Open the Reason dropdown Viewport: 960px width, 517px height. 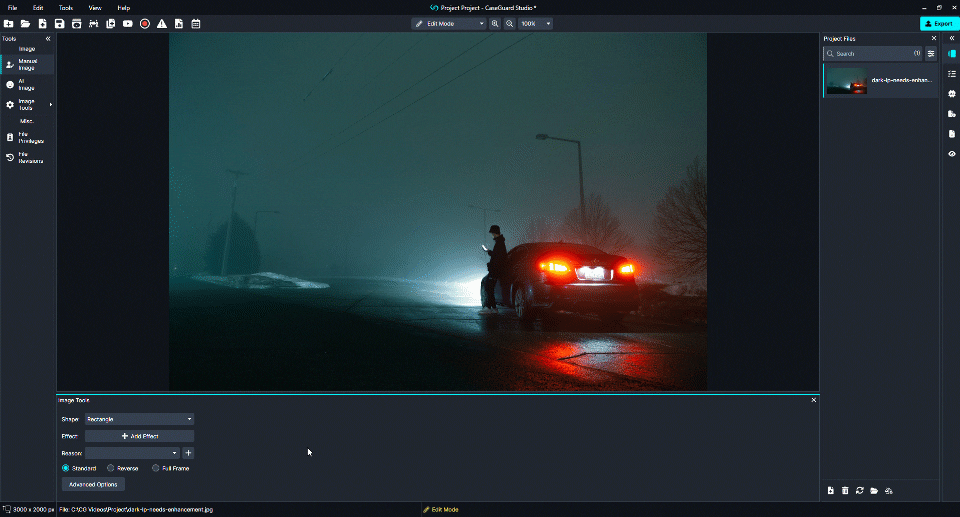point(132,453)
